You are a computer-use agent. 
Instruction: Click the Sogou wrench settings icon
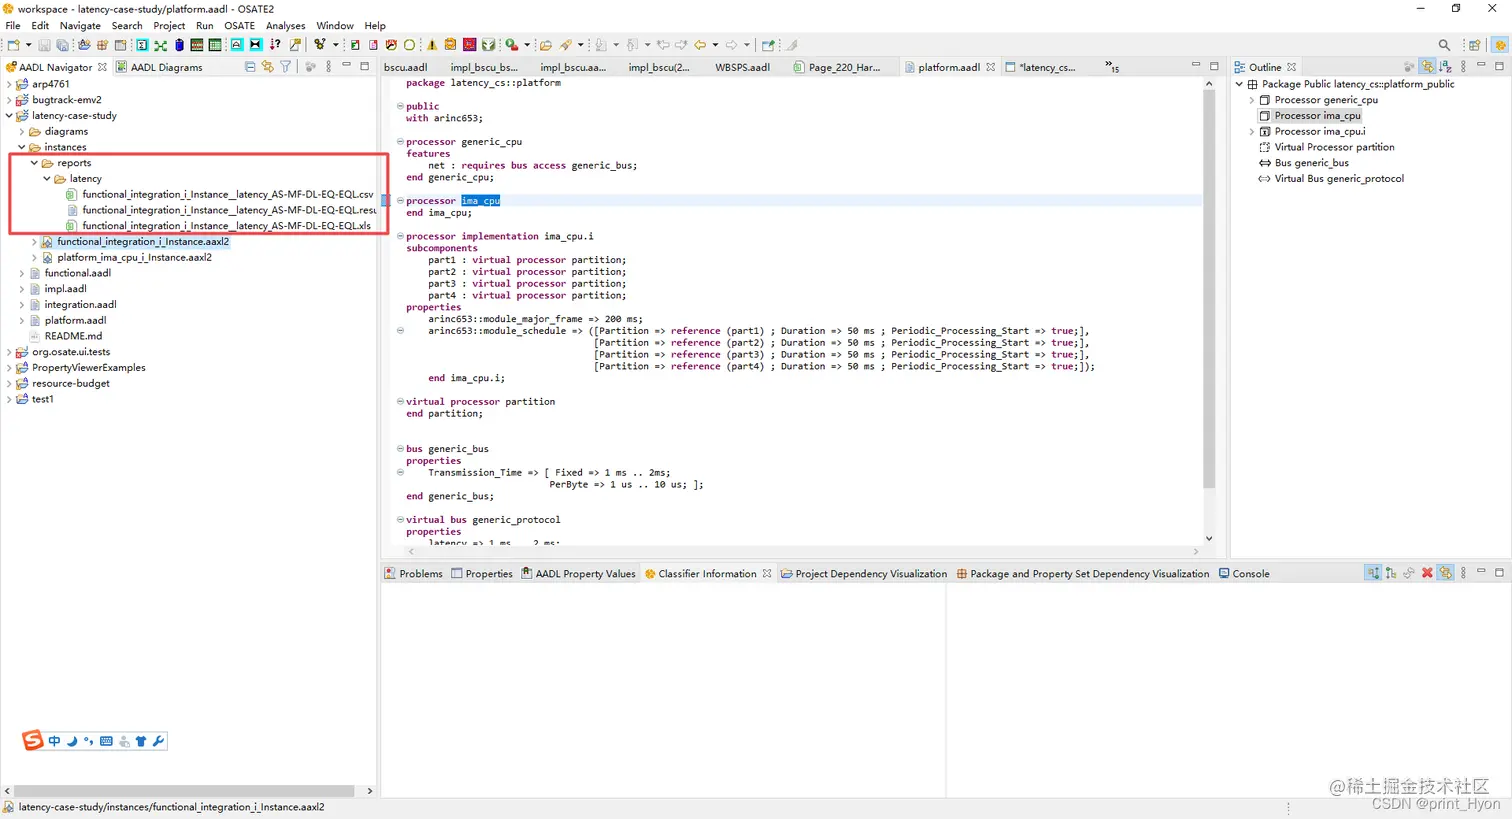158,741
